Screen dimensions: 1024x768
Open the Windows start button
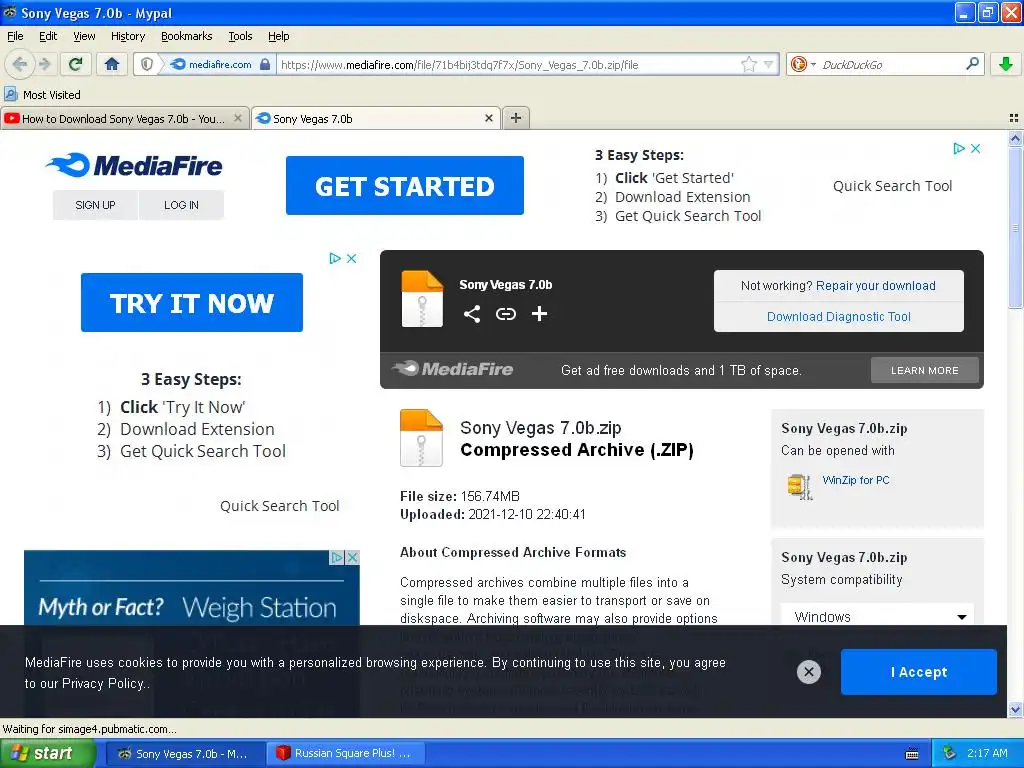pos(48,754)
